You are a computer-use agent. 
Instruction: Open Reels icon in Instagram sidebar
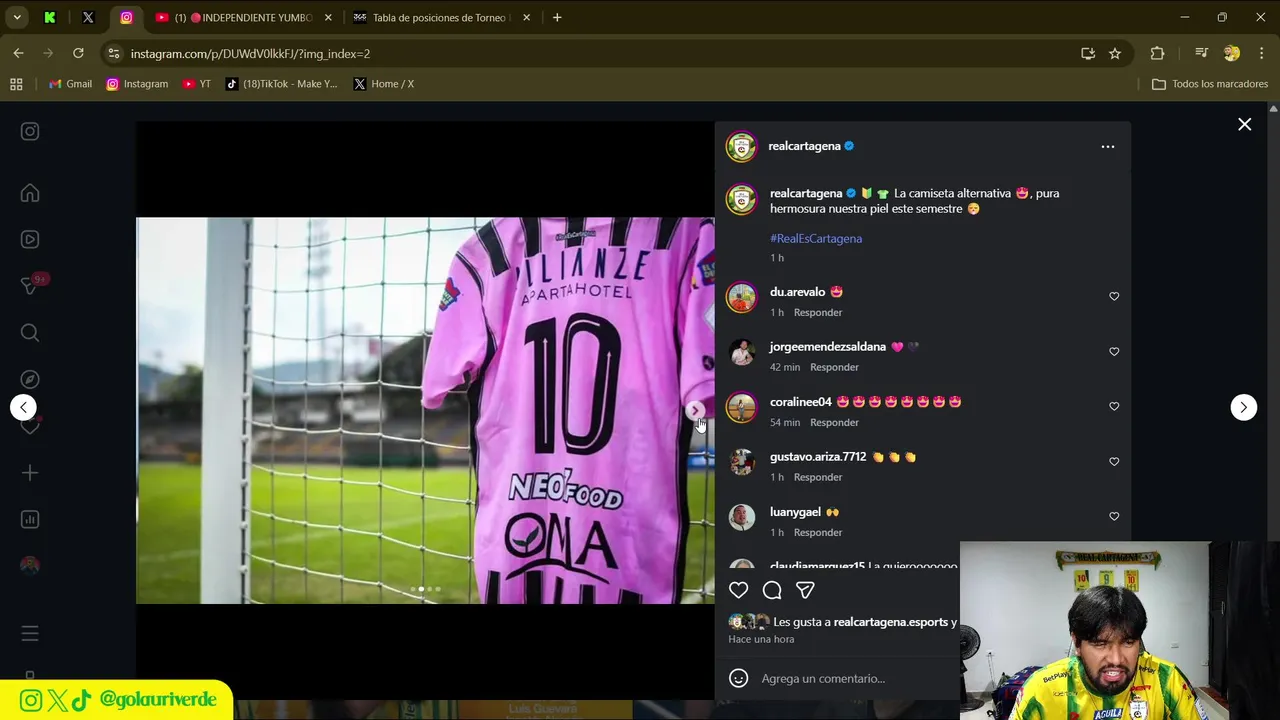[30, 239]
